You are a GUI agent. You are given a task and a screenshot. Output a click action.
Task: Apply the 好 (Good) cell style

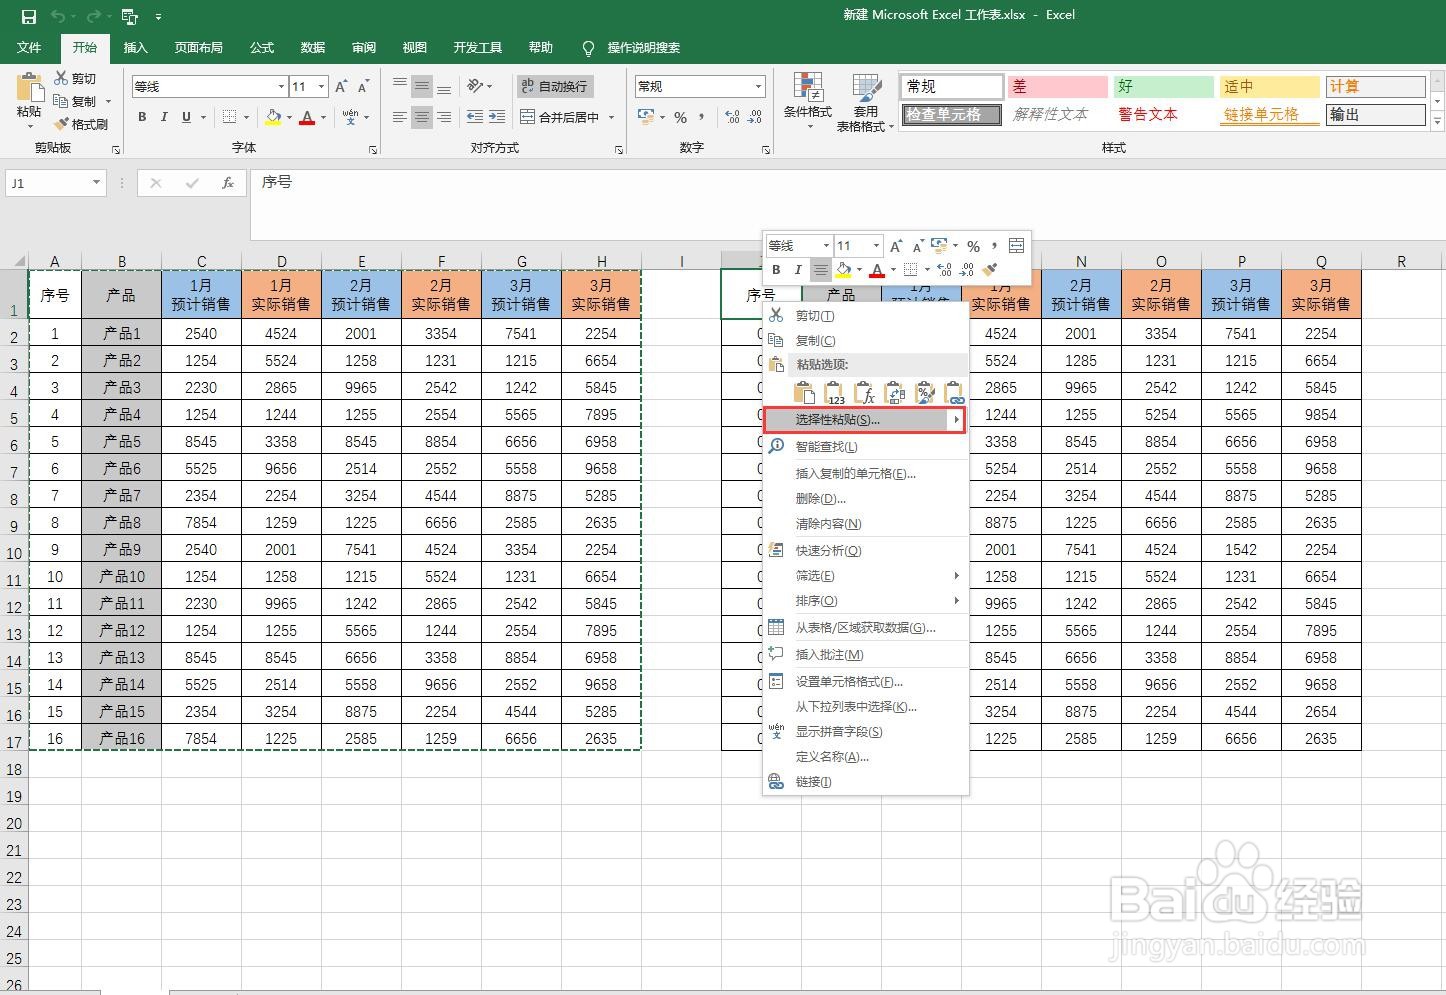pos(1162,87)
